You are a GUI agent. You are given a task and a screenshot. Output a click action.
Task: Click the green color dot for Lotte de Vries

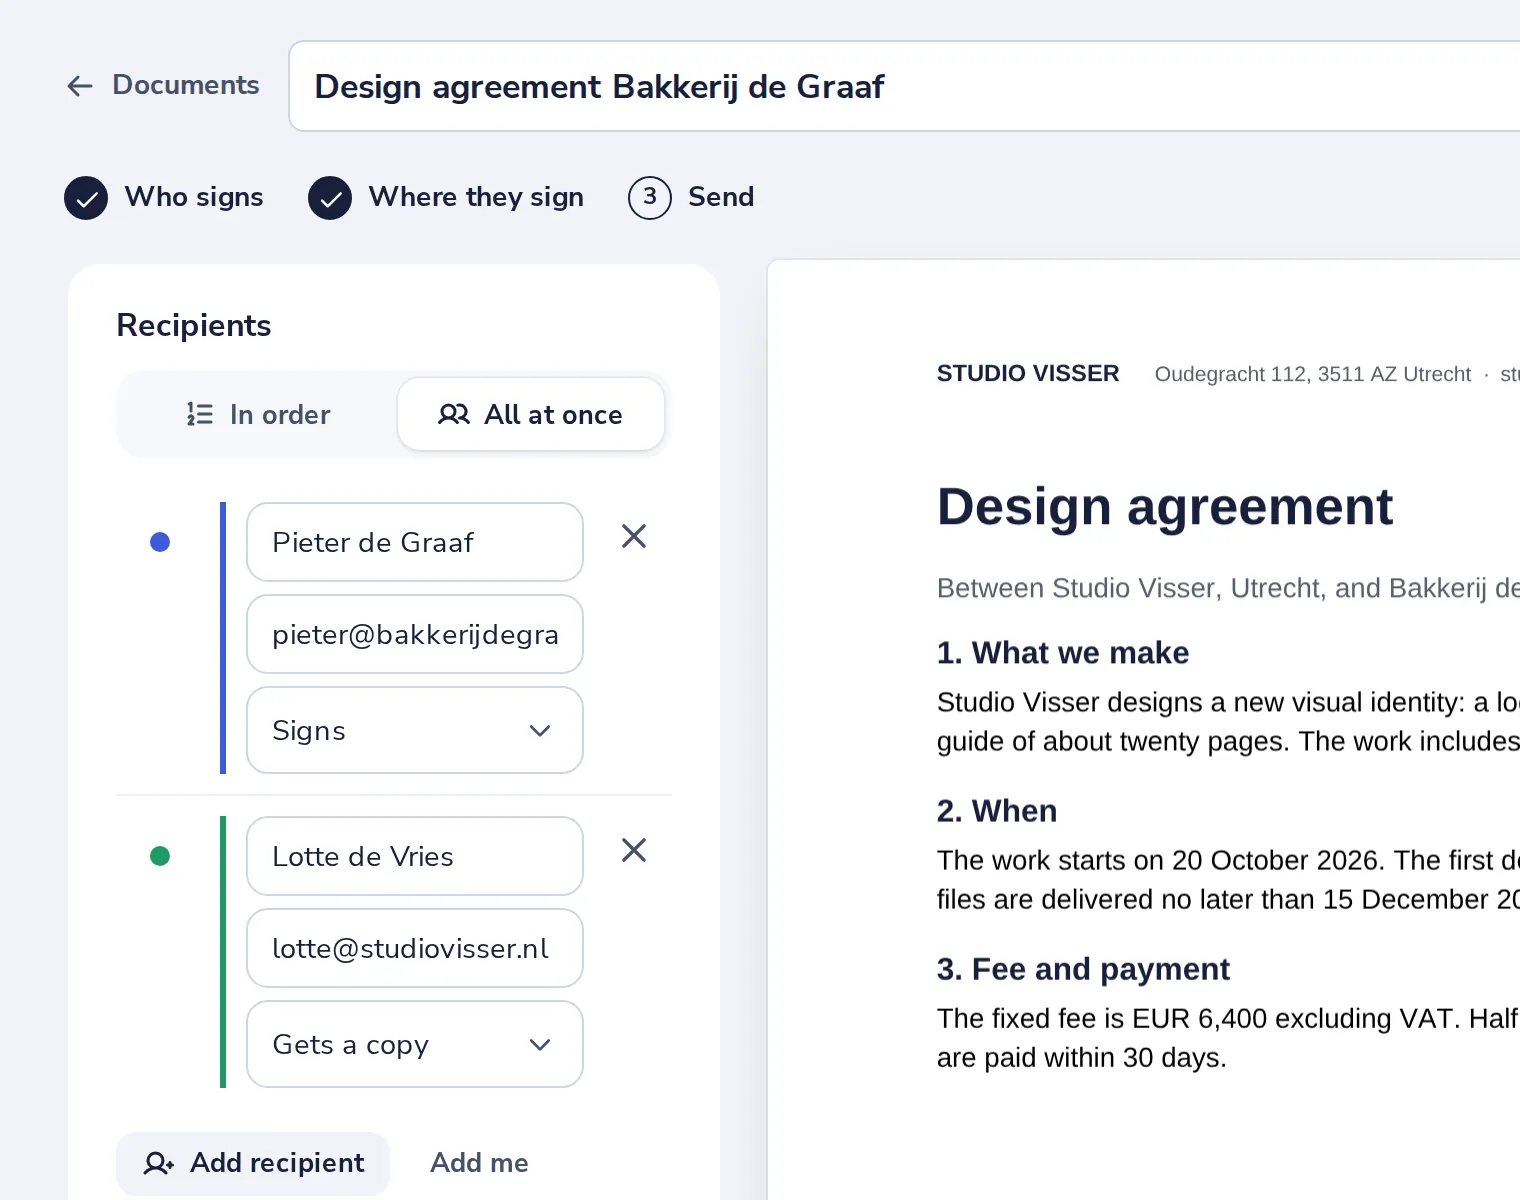coord(160,856)
